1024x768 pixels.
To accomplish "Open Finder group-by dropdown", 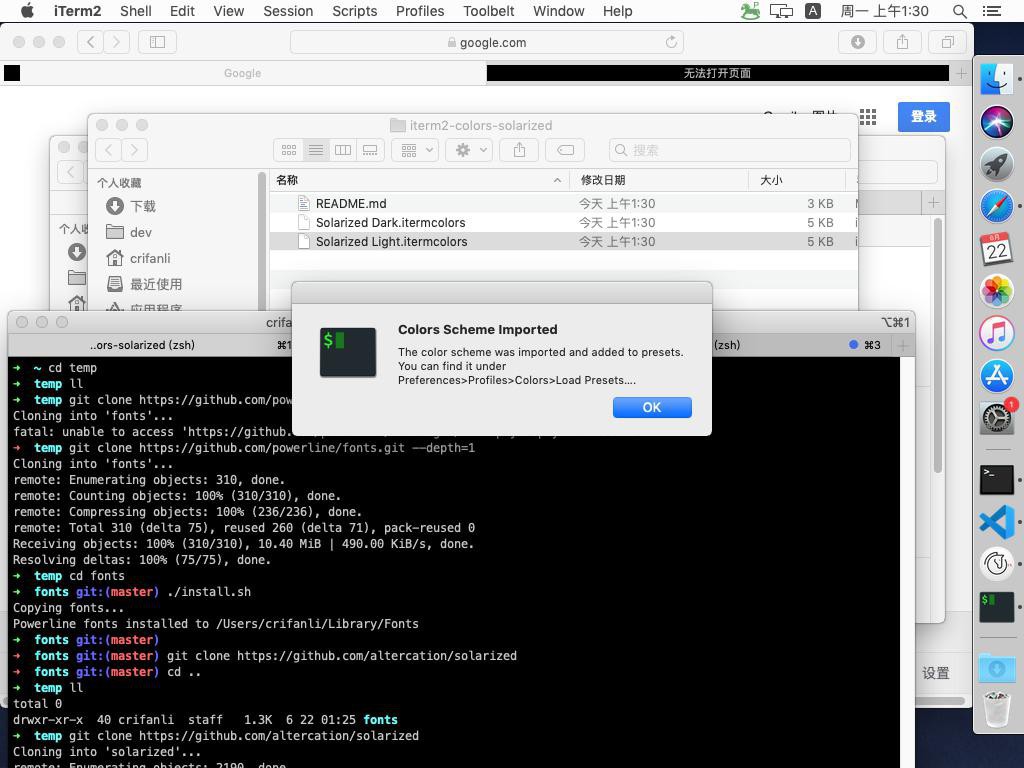I will click(x=415, y=150).
